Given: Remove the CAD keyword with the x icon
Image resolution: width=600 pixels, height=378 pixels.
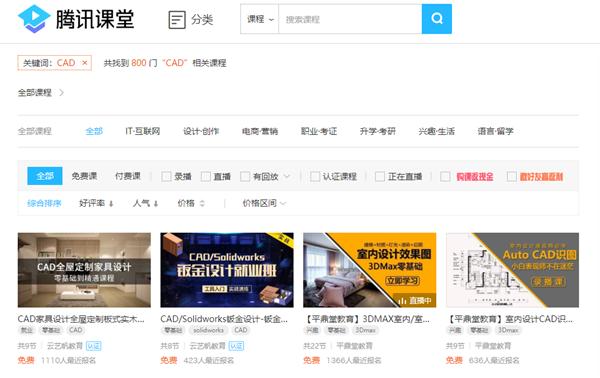Looking at the screenshot, I should (85, 63).
